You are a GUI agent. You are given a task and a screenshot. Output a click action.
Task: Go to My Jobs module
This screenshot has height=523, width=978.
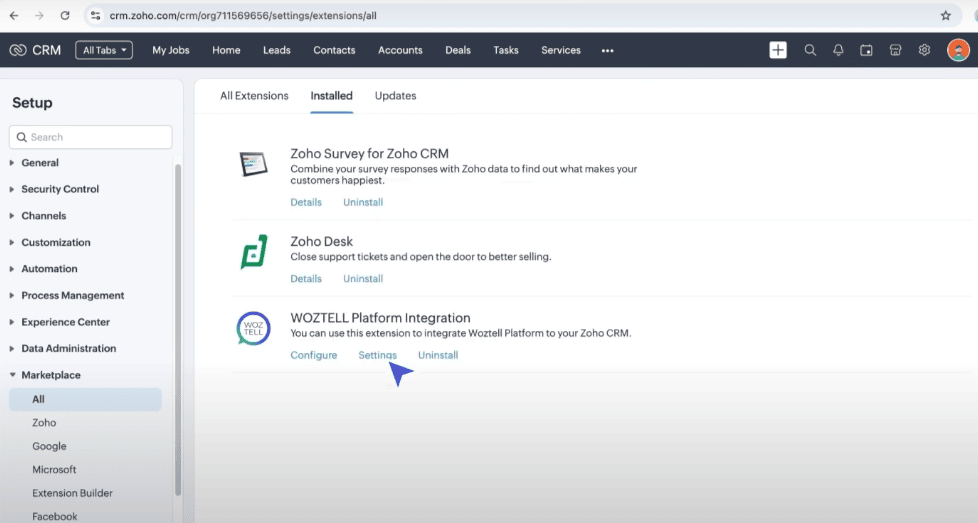(170, 50)
